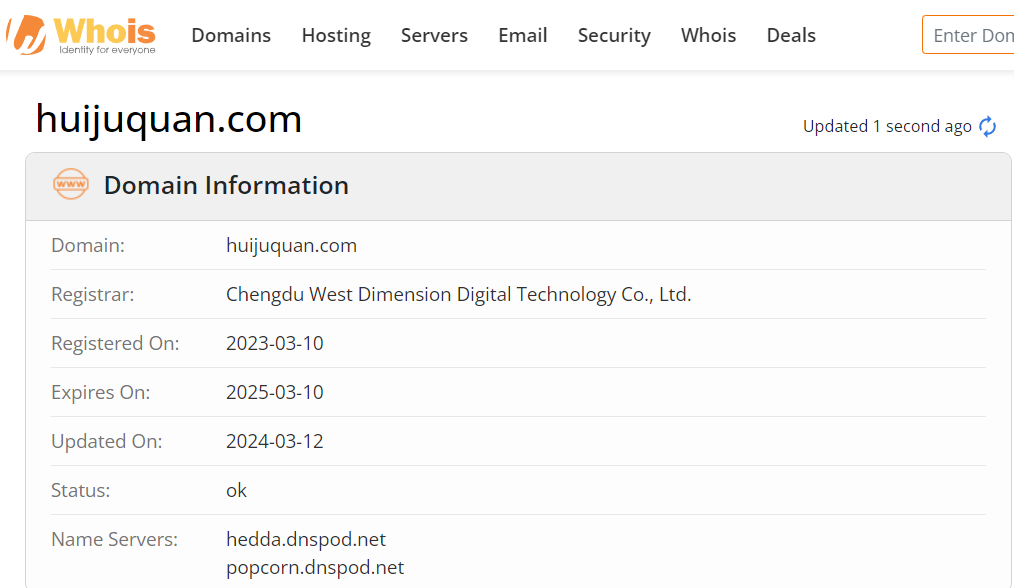Open the Deals menu
This screenshot has width=1014, height=588.
coord(791,35)
